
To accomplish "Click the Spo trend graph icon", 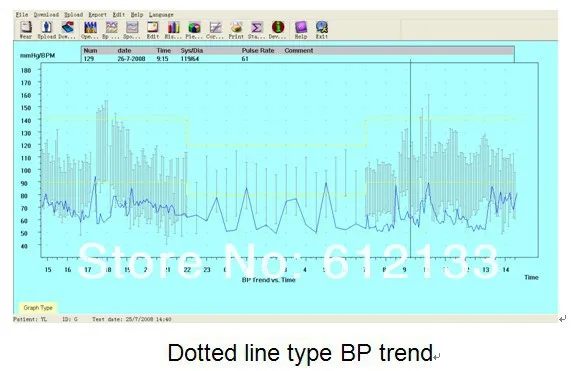I will [x=132, y=30].
